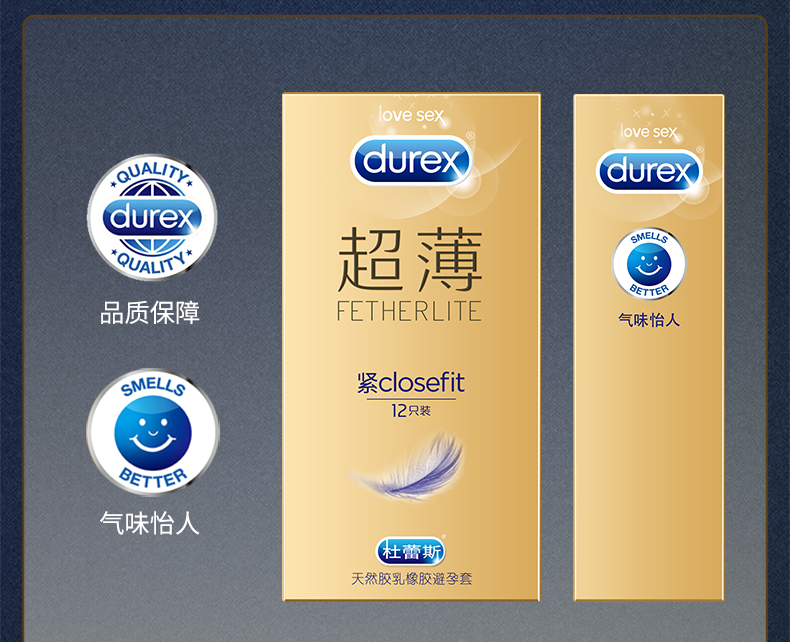
Task: Click the 紧closefit label
Action: 411,383
